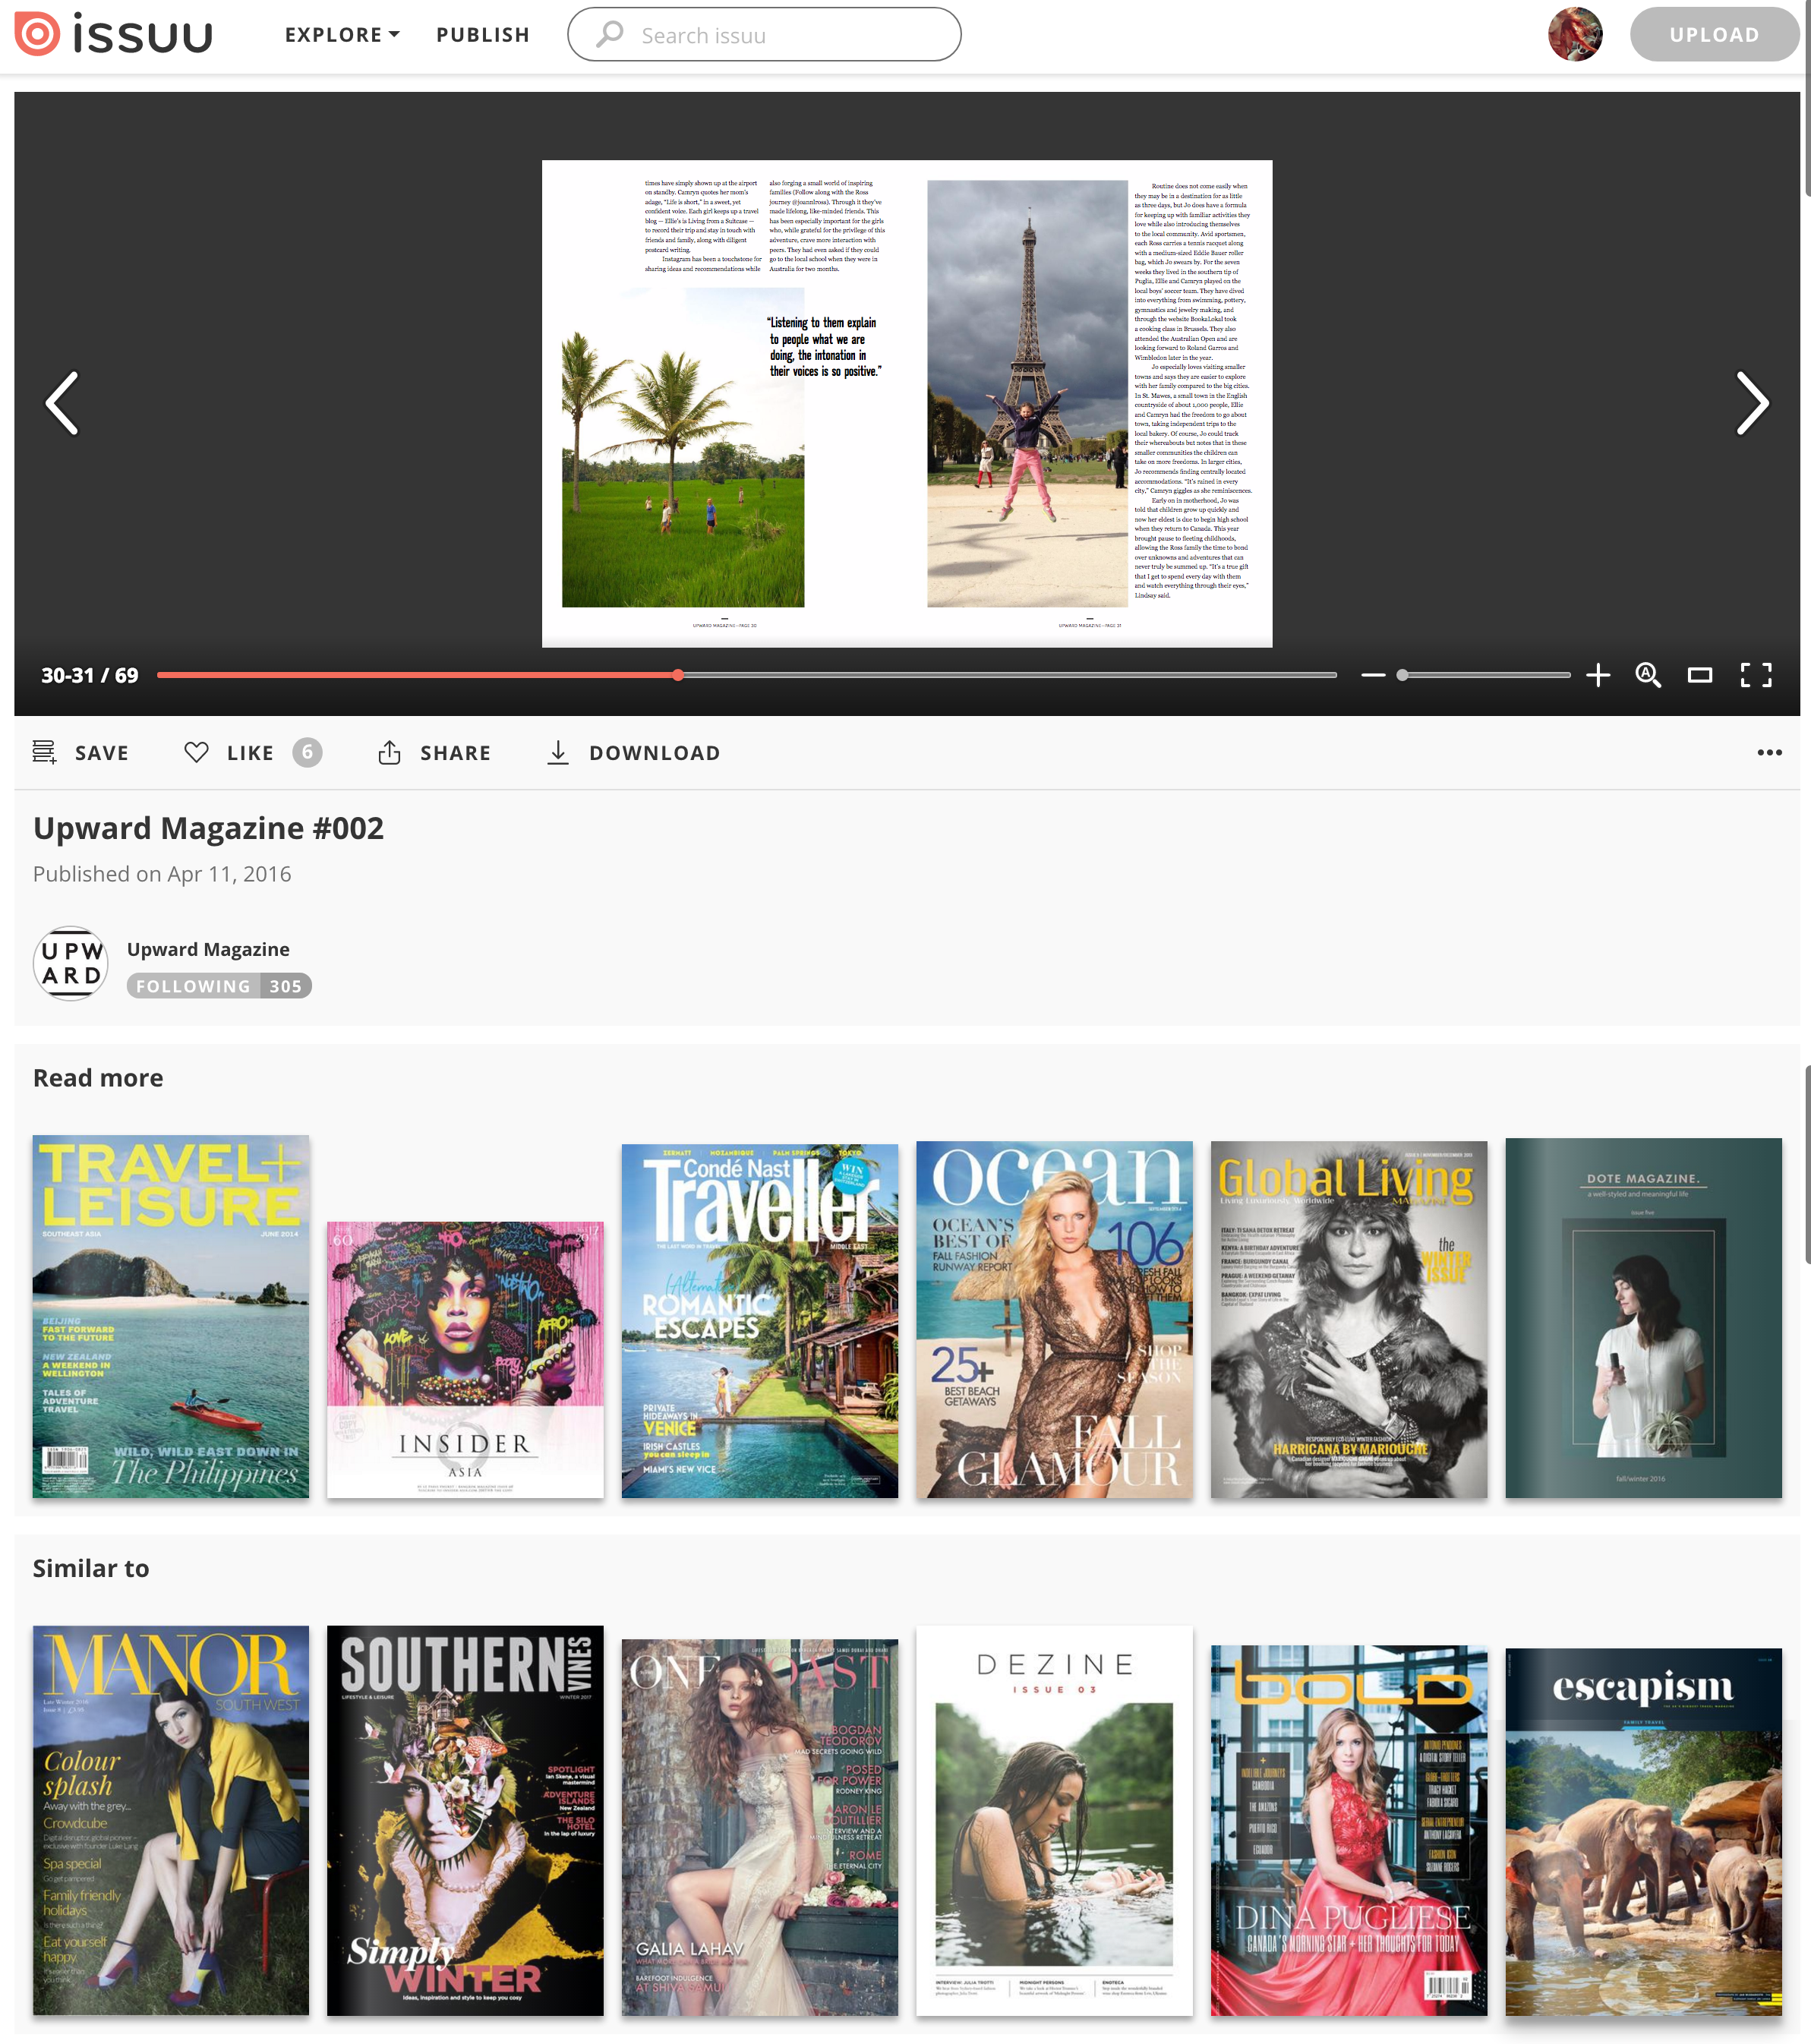Click the page progress slider handle
The width and height of the screenshot is (1811, 2044).
pyautogui.click(x=678, y=675)
